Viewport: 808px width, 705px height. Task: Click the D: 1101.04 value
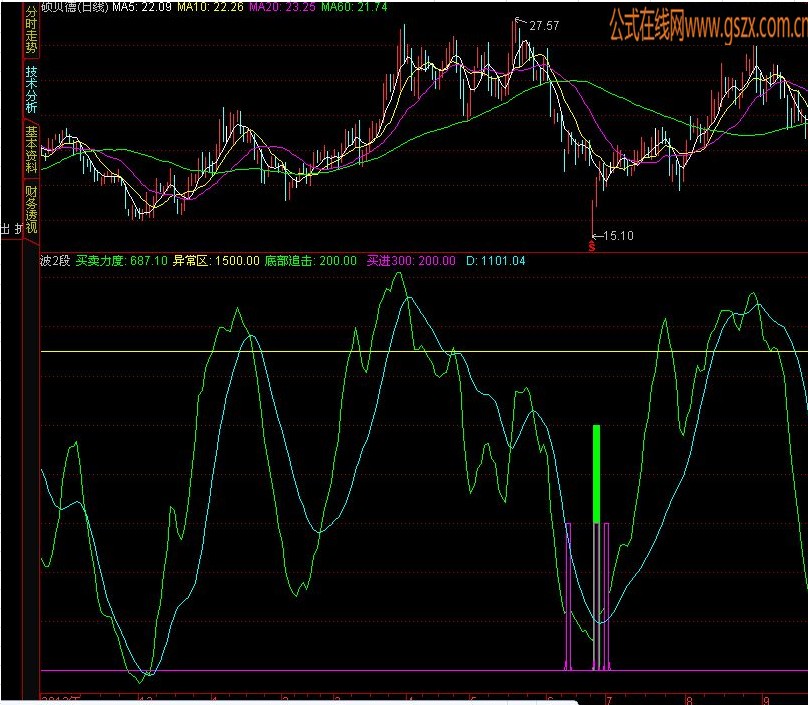click(496, 261)
